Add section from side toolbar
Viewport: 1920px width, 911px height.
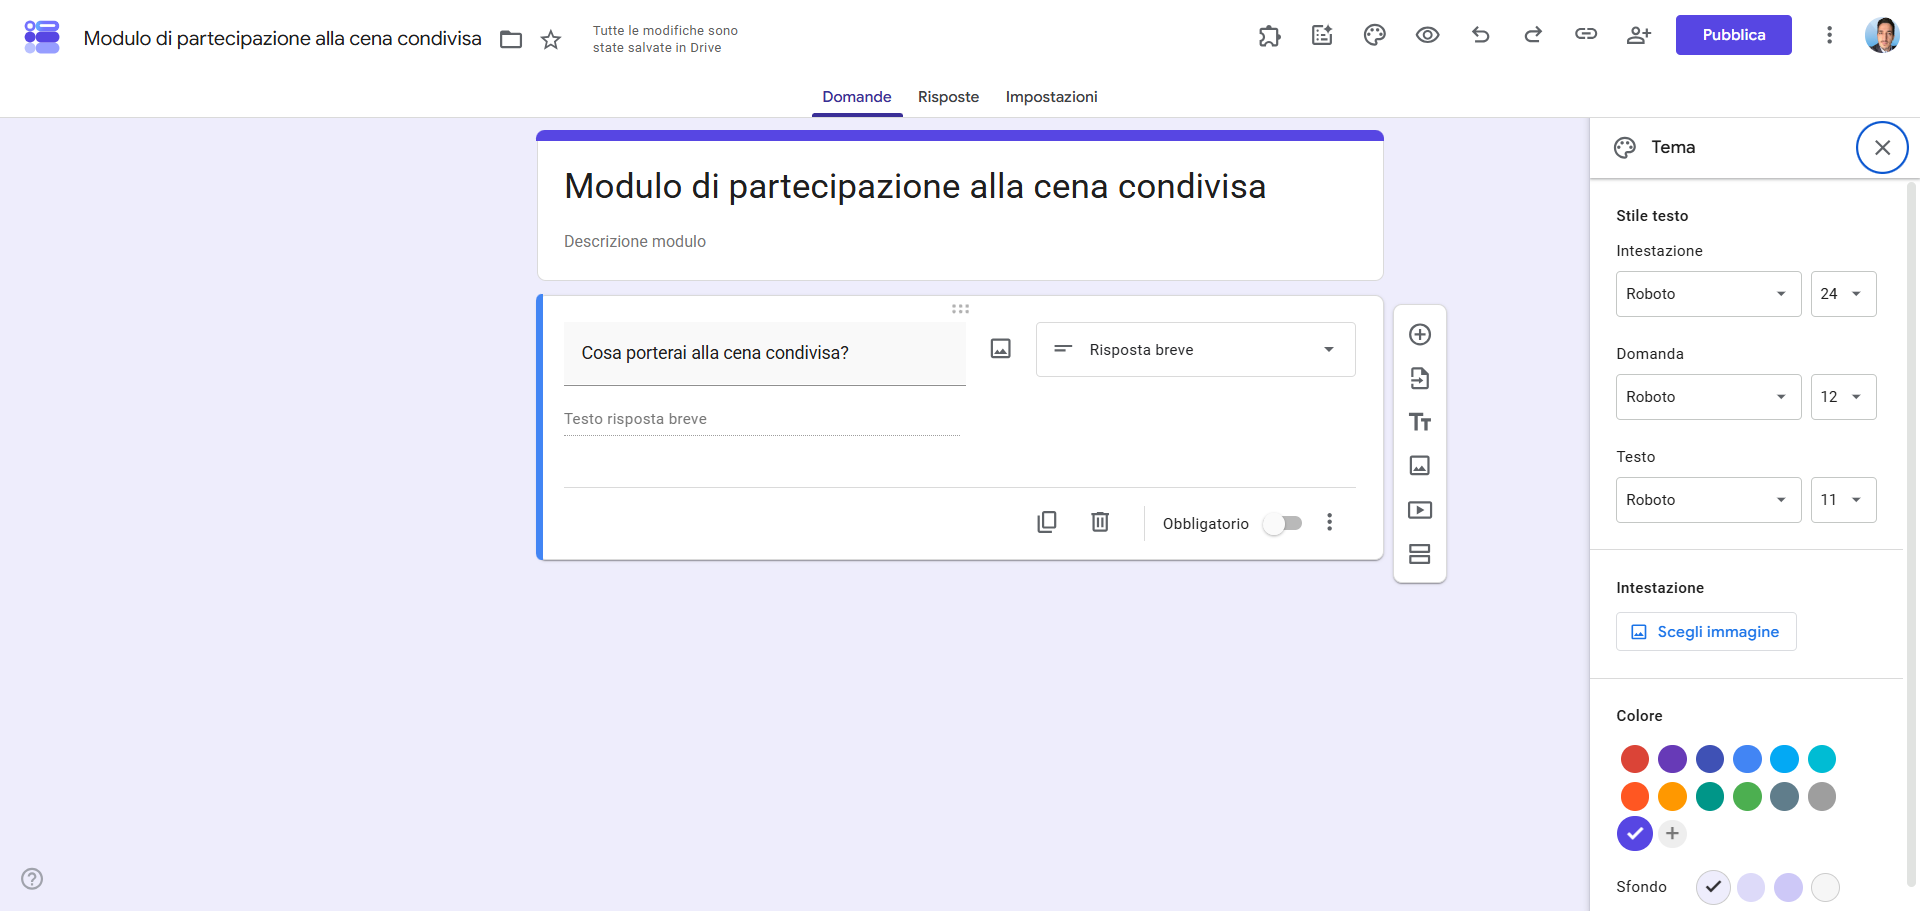click(1420, 554)
